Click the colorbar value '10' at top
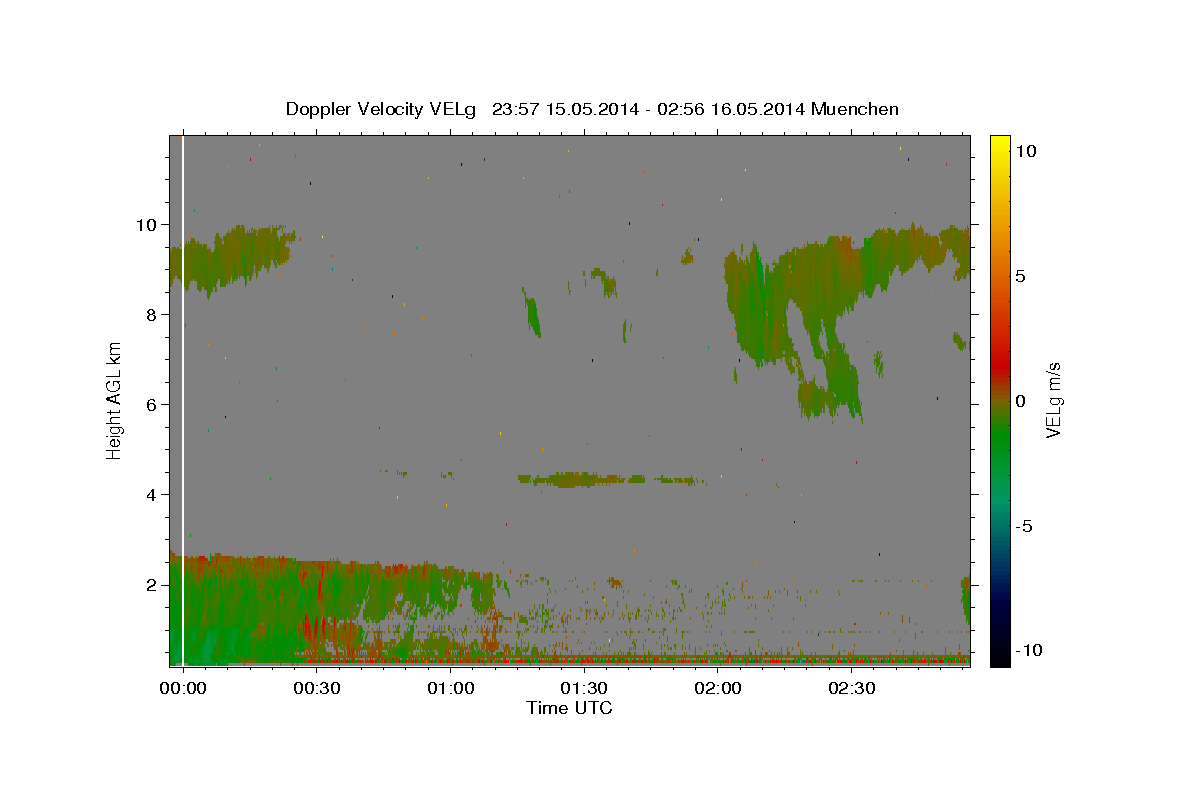 coord(1027,151)
